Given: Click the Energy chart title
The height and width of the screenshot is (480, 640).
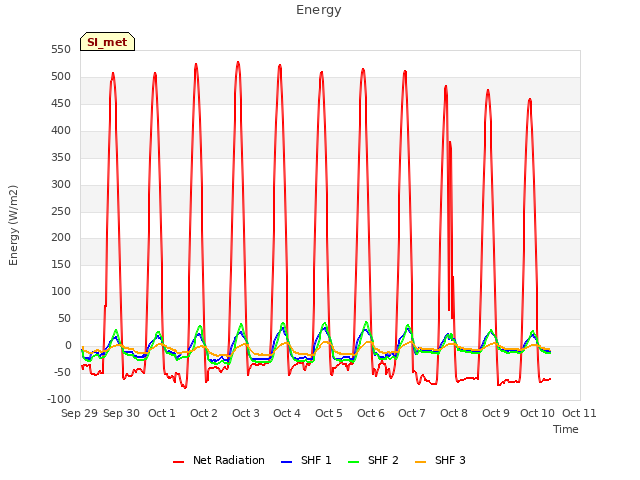Looking at the screenshot, I should click(x=319, y=10).
